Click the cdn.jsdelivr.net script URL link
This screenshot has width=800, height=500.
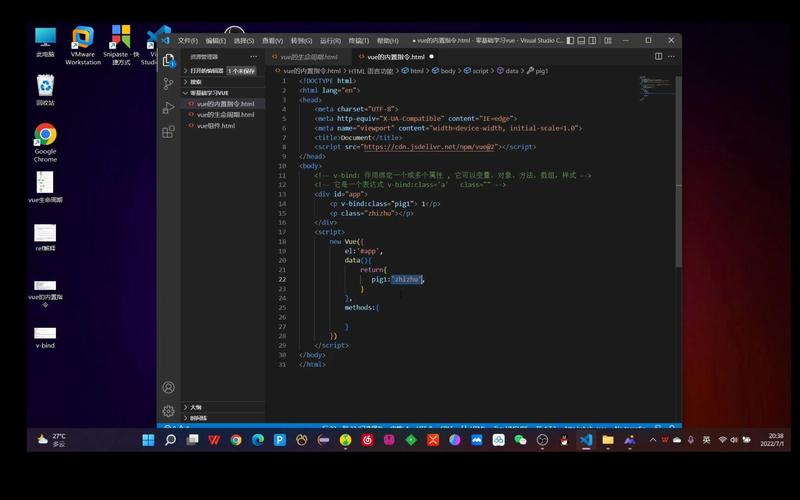point(429,147)
